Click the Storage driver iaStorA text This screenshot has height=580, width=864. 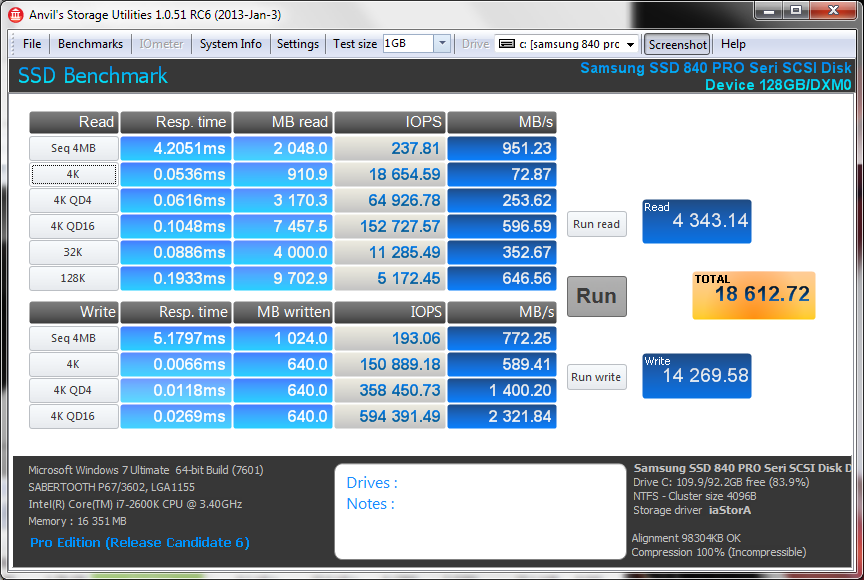[692, 510]
